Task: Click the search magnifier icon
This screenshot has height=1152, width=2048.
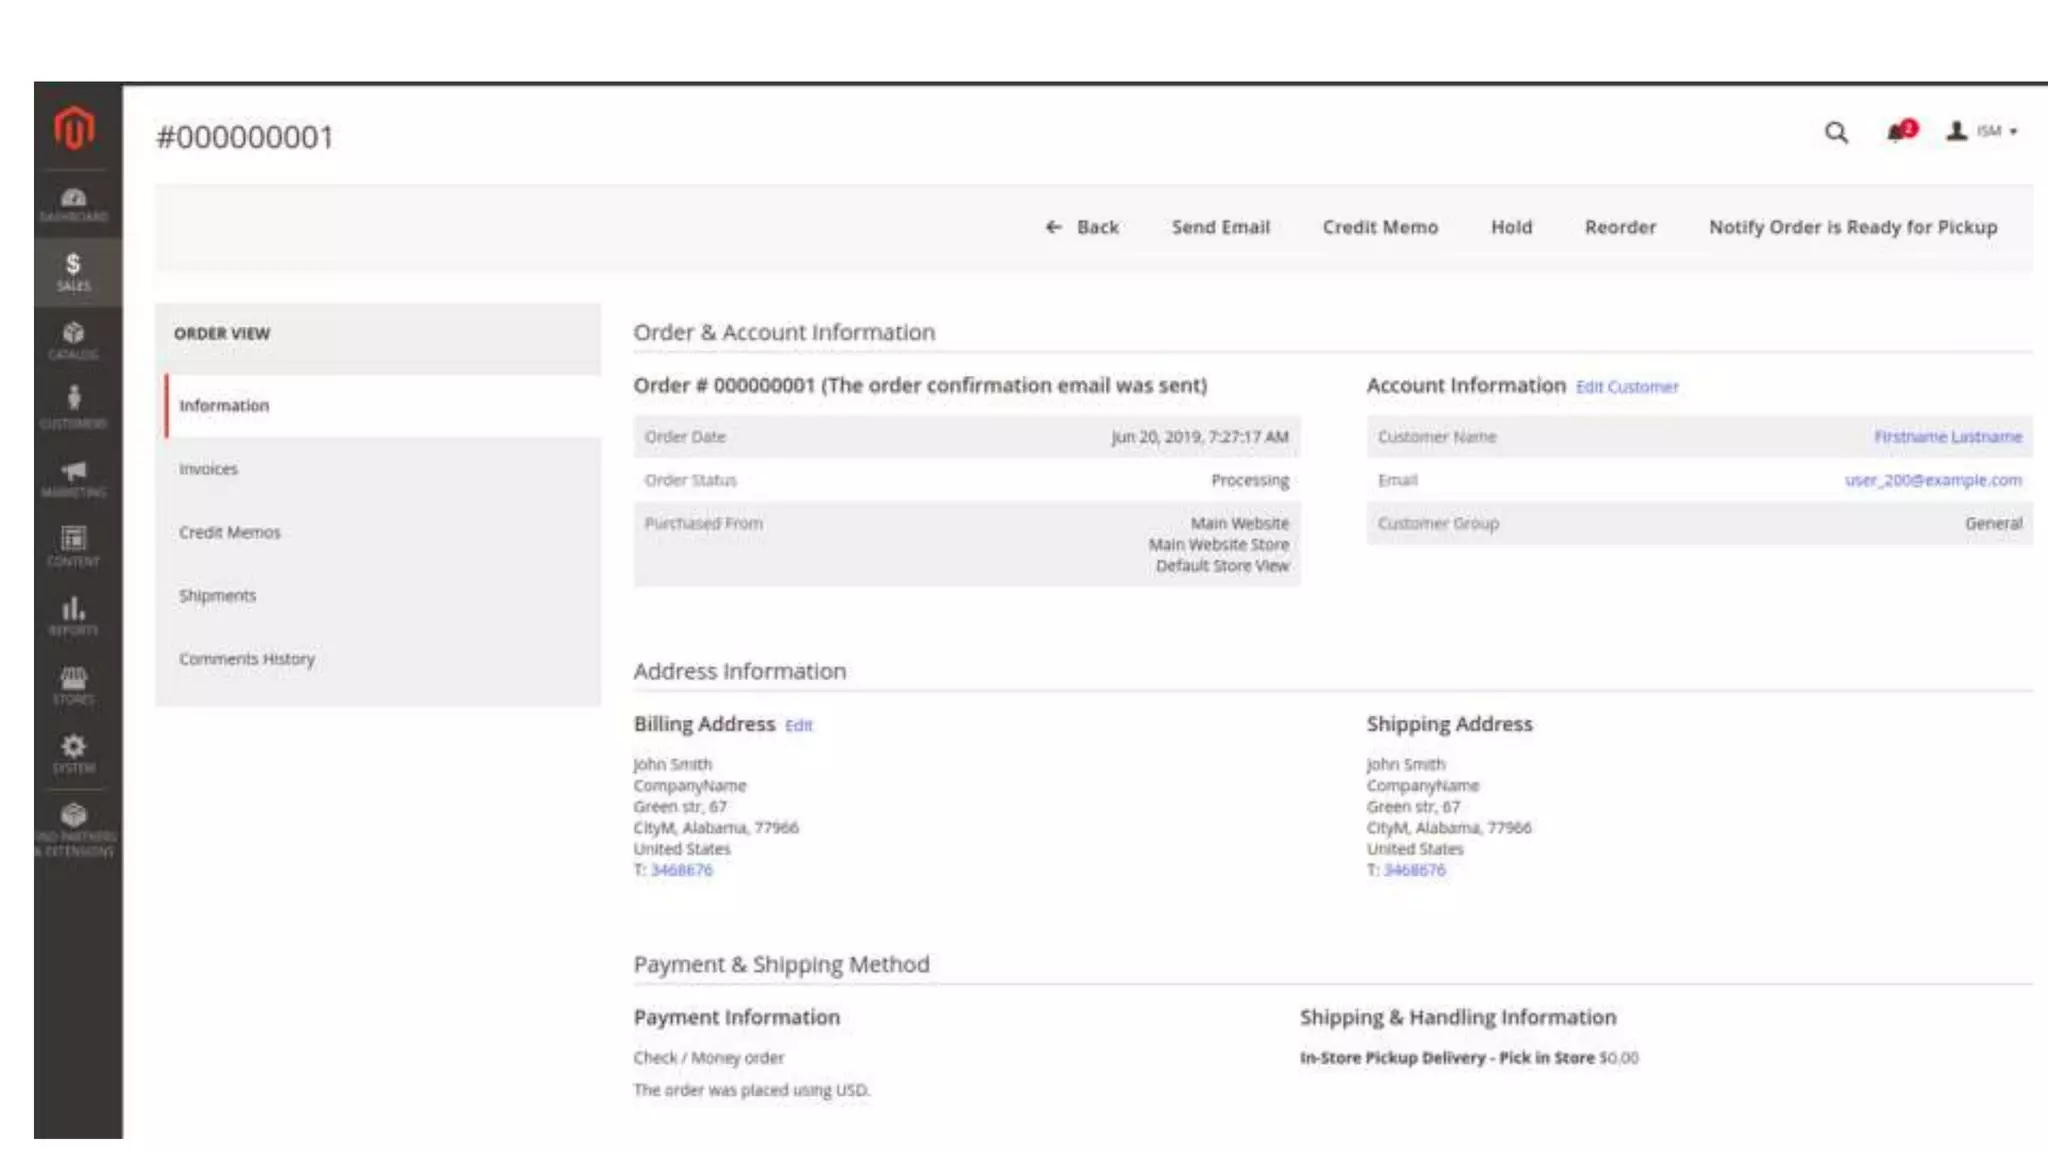Action: pos(1836,133)
